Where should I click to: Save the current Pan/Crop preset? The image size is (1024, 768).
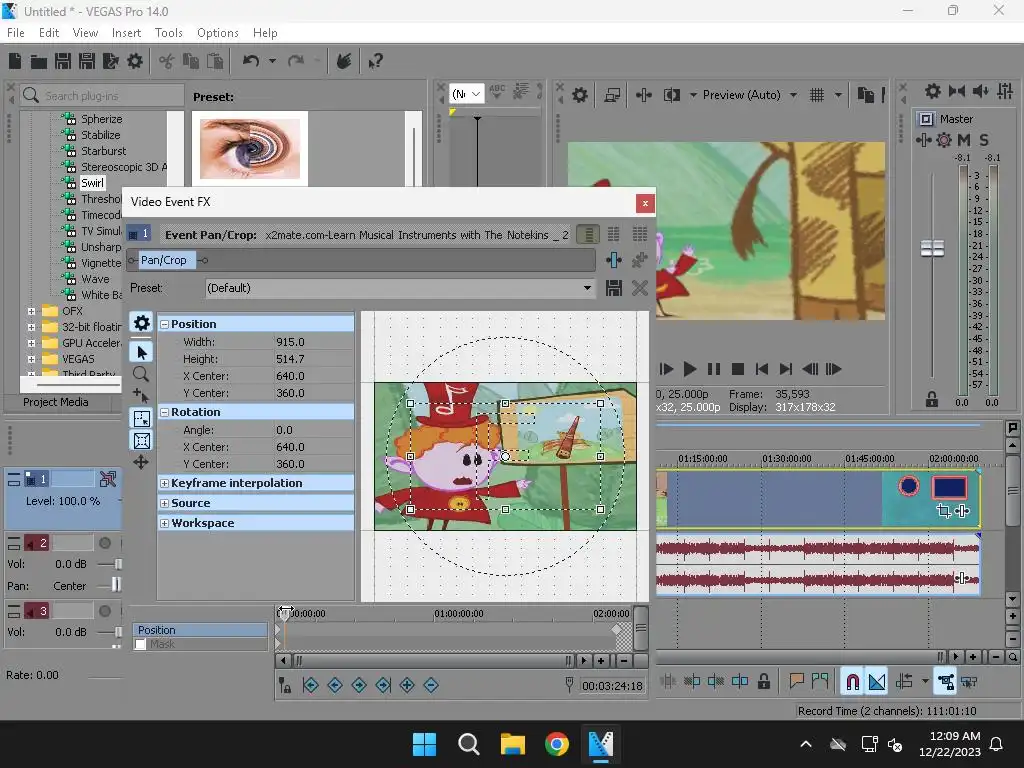click(x=614, y=288)
